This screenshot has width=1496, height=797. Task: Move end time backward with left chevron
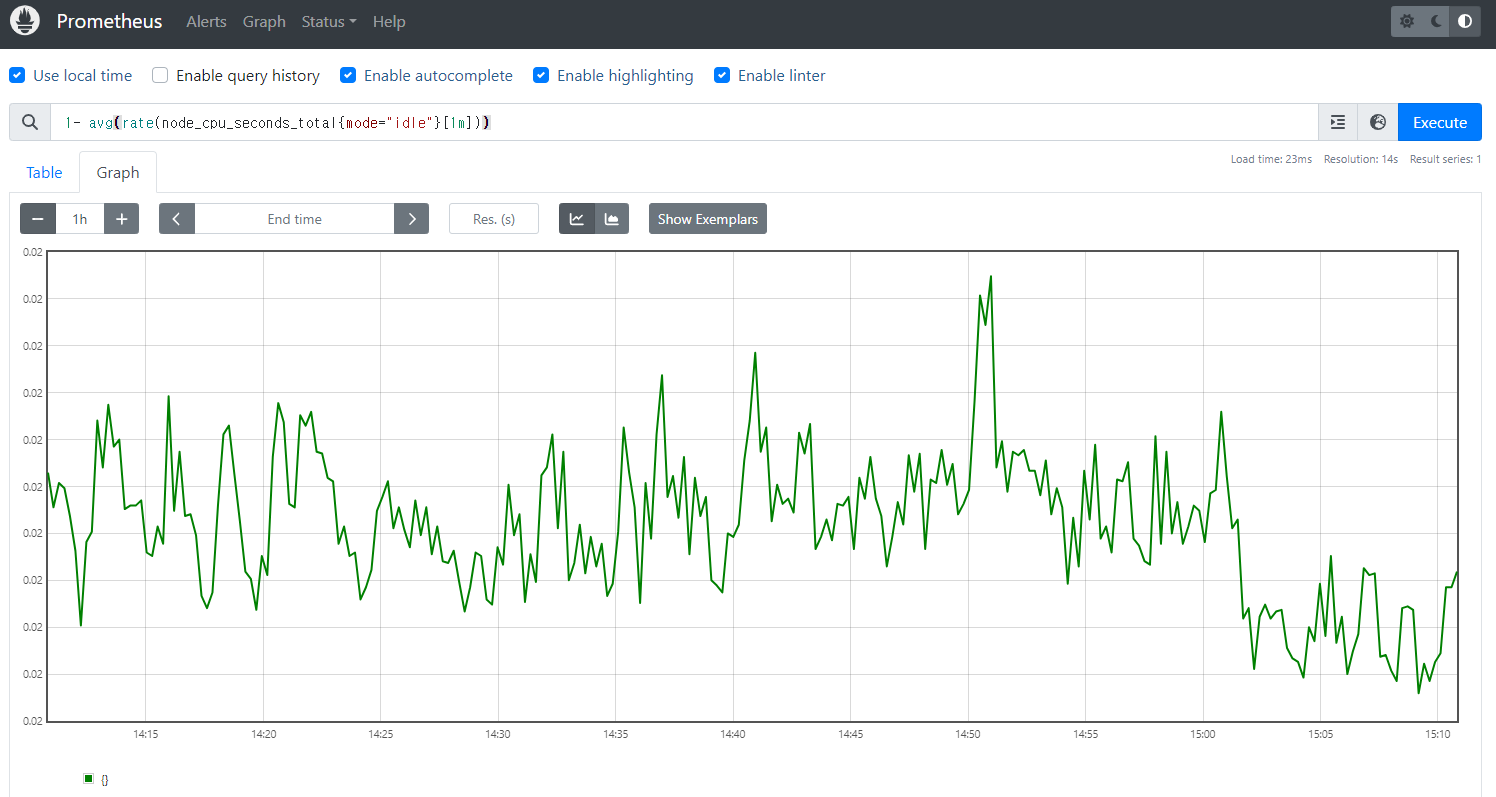tap(177, 219)
